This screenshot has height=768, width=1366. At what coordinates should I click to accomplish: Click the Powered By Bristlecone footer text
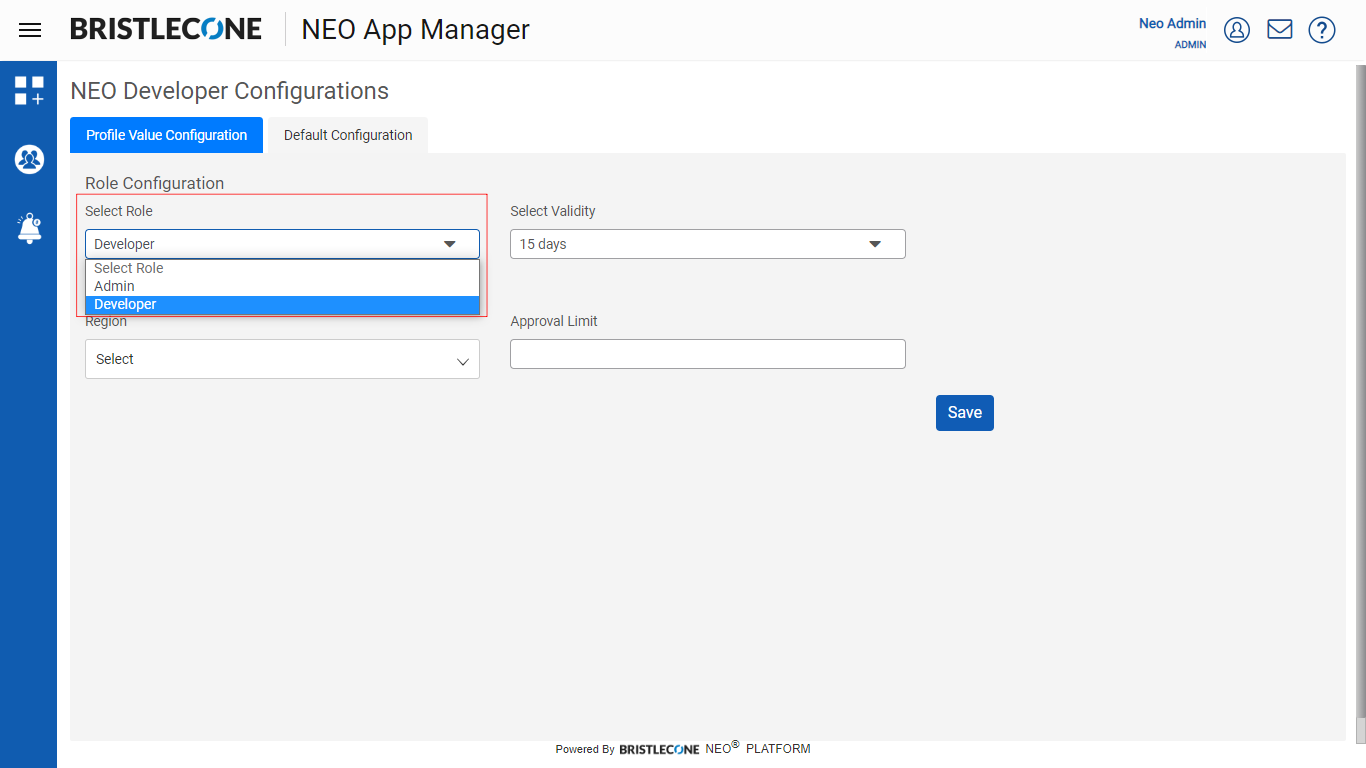(x=683, y=748)
